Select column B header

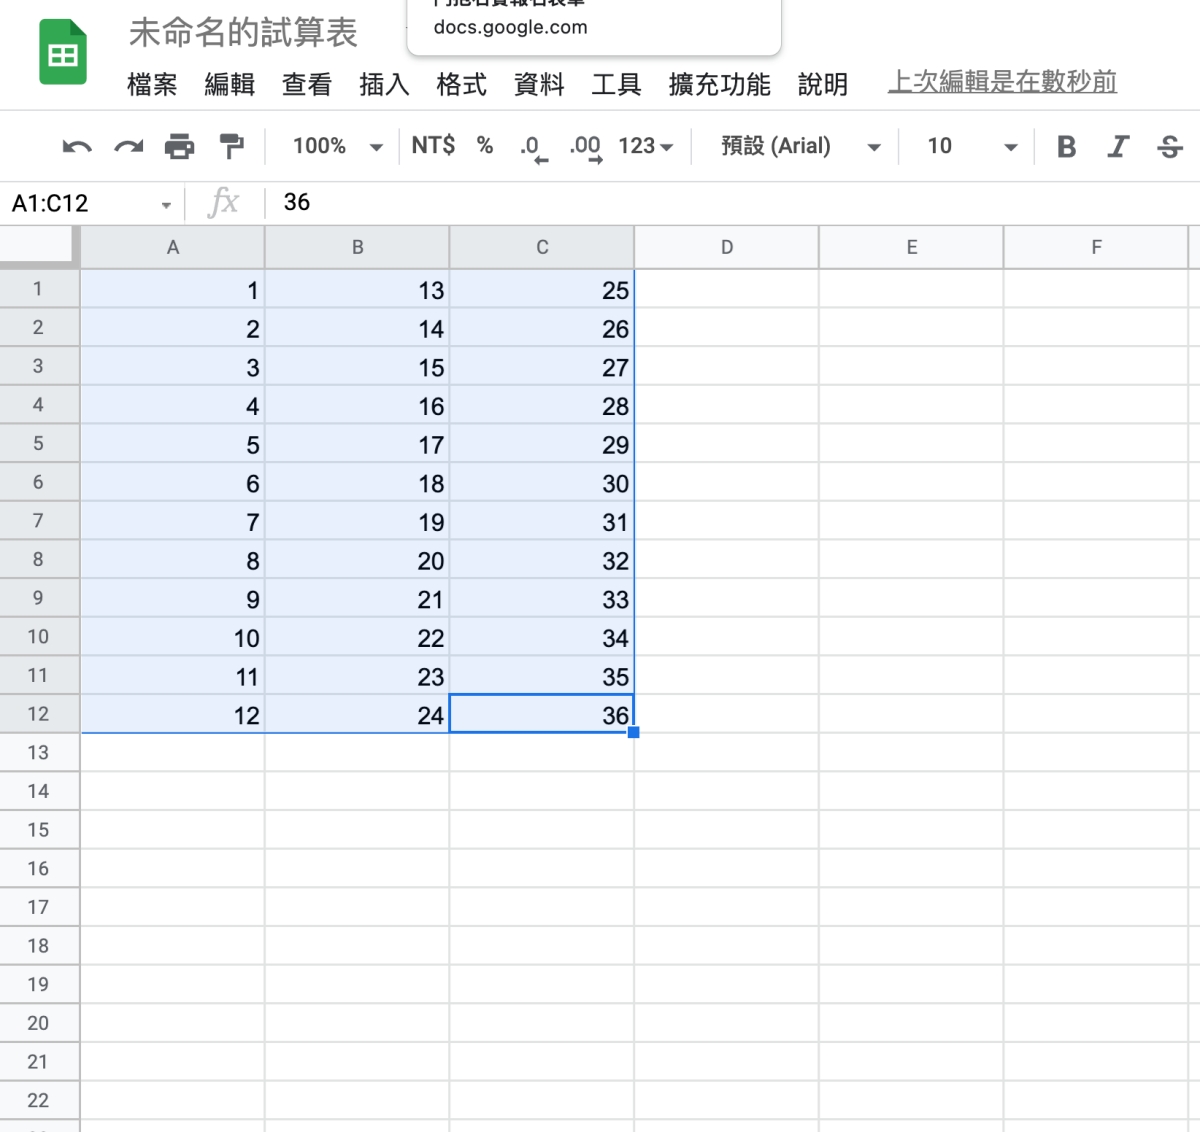[x=357, y=247]
